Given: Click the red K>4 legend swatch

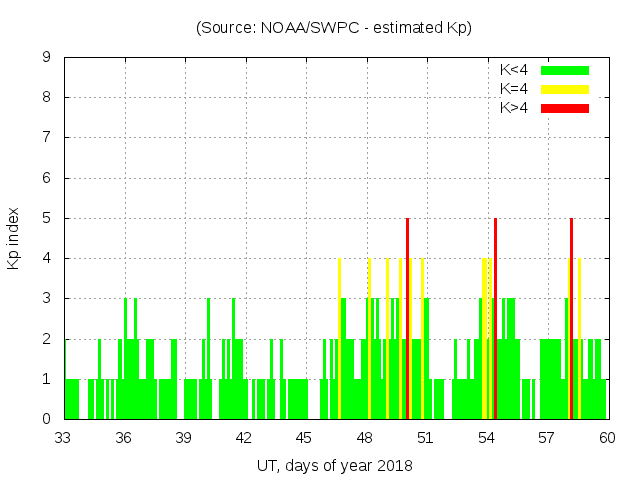Looking at the screenshot, I should [565, 107].
